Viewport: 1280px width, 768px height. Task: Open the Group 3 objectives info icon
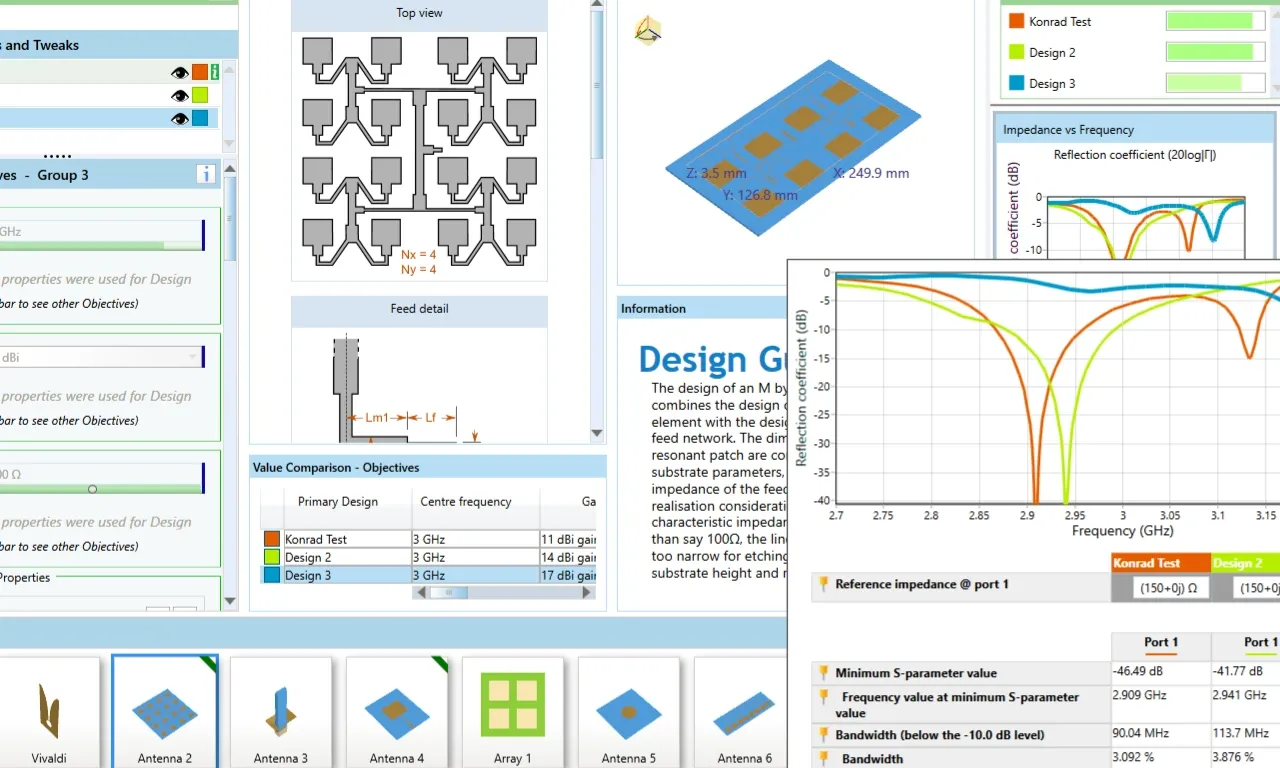click(x=206, y=175)
